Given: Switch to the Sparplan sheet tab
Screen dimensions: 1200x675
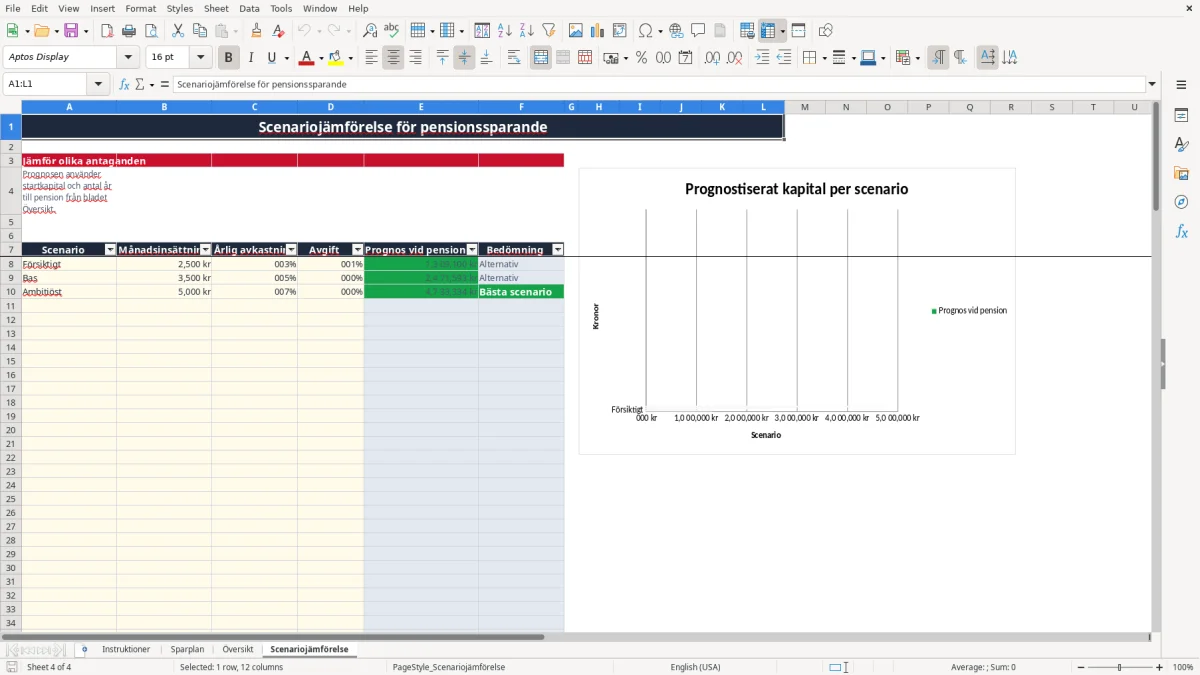Looking at the screenshot, I should [x=187, y=649].
